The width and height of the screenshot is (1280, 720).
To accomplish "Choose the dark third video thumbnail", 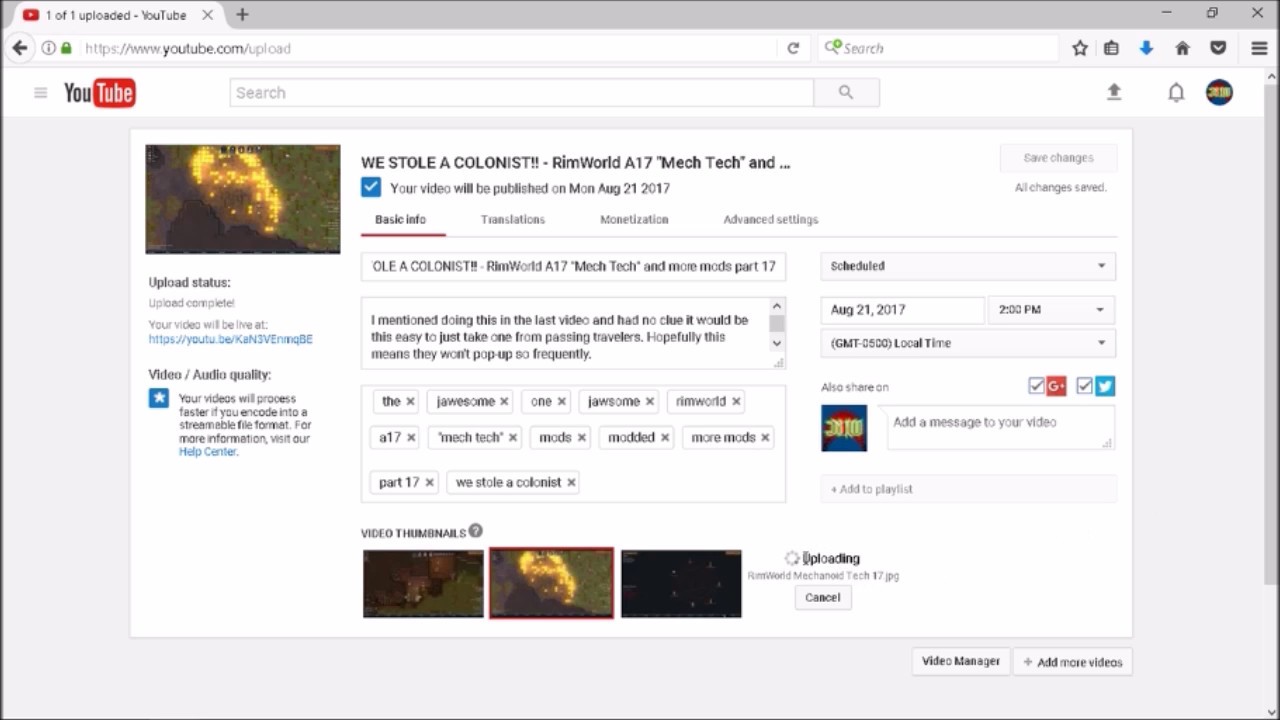I will 681,583.
